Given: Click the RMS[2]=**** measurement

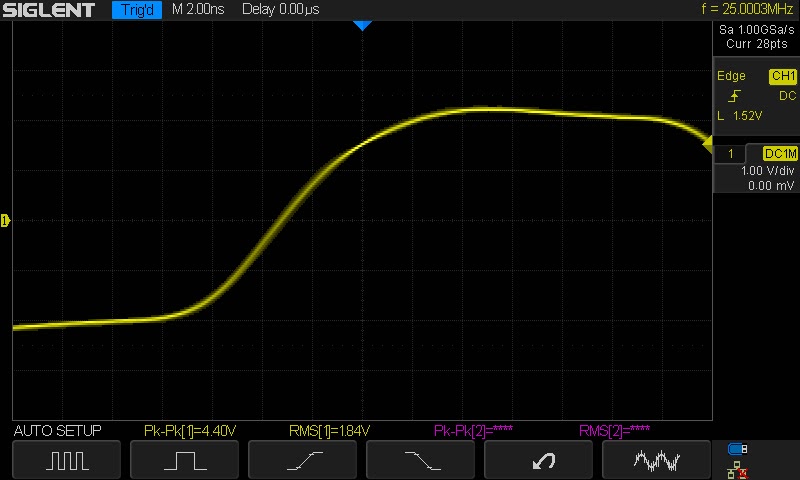Looking at the screenshot, I should pyautogui.click(x=614, y=431).
